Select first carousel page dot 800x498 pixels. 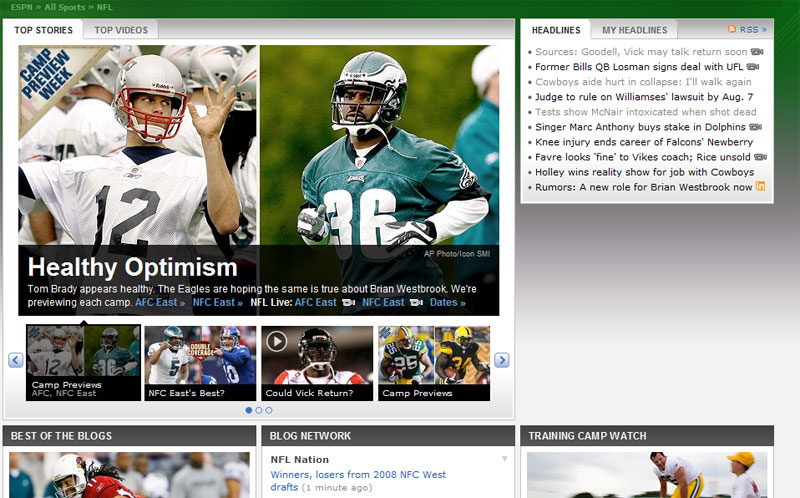248,410
